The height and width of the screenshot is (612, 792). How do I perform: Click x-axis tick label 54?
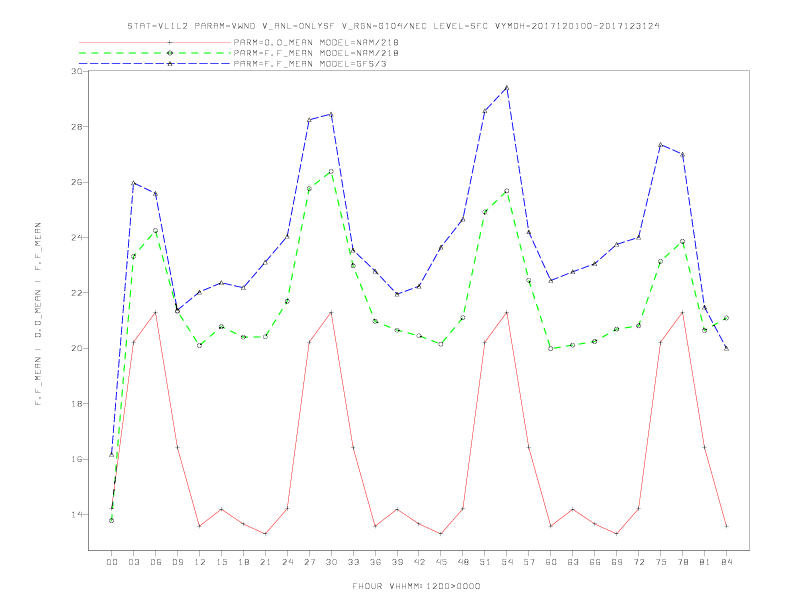507,562
